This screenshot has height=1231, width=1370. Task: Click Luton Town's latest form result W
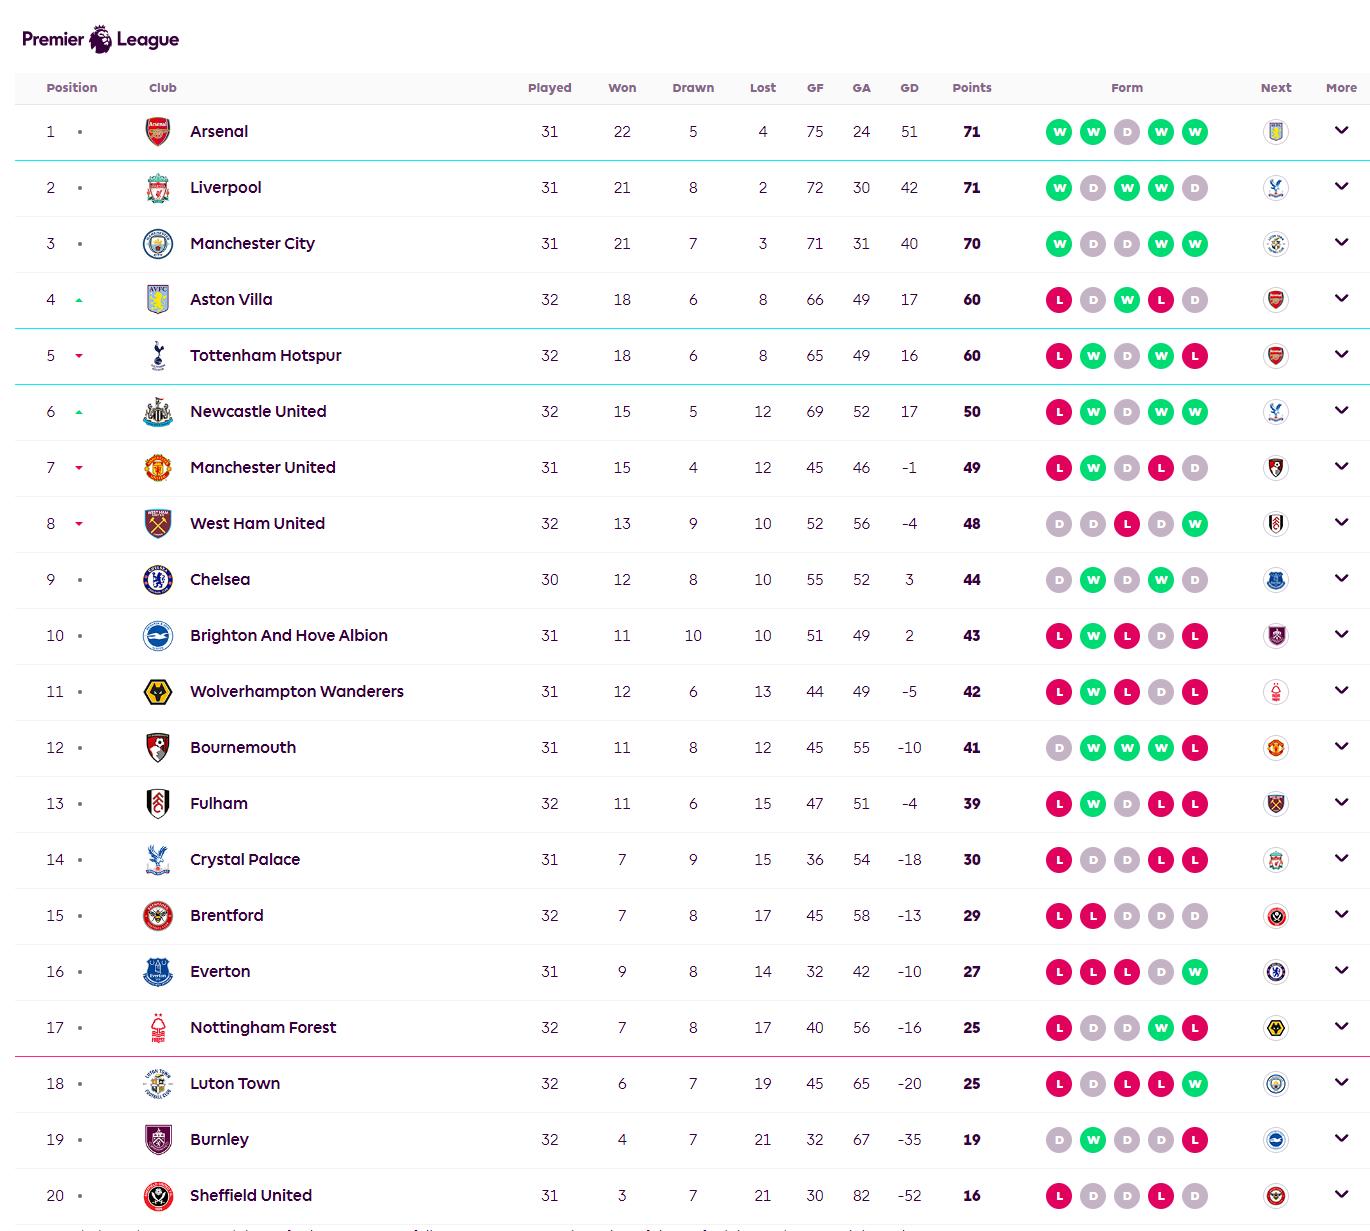(1195, 1084)
